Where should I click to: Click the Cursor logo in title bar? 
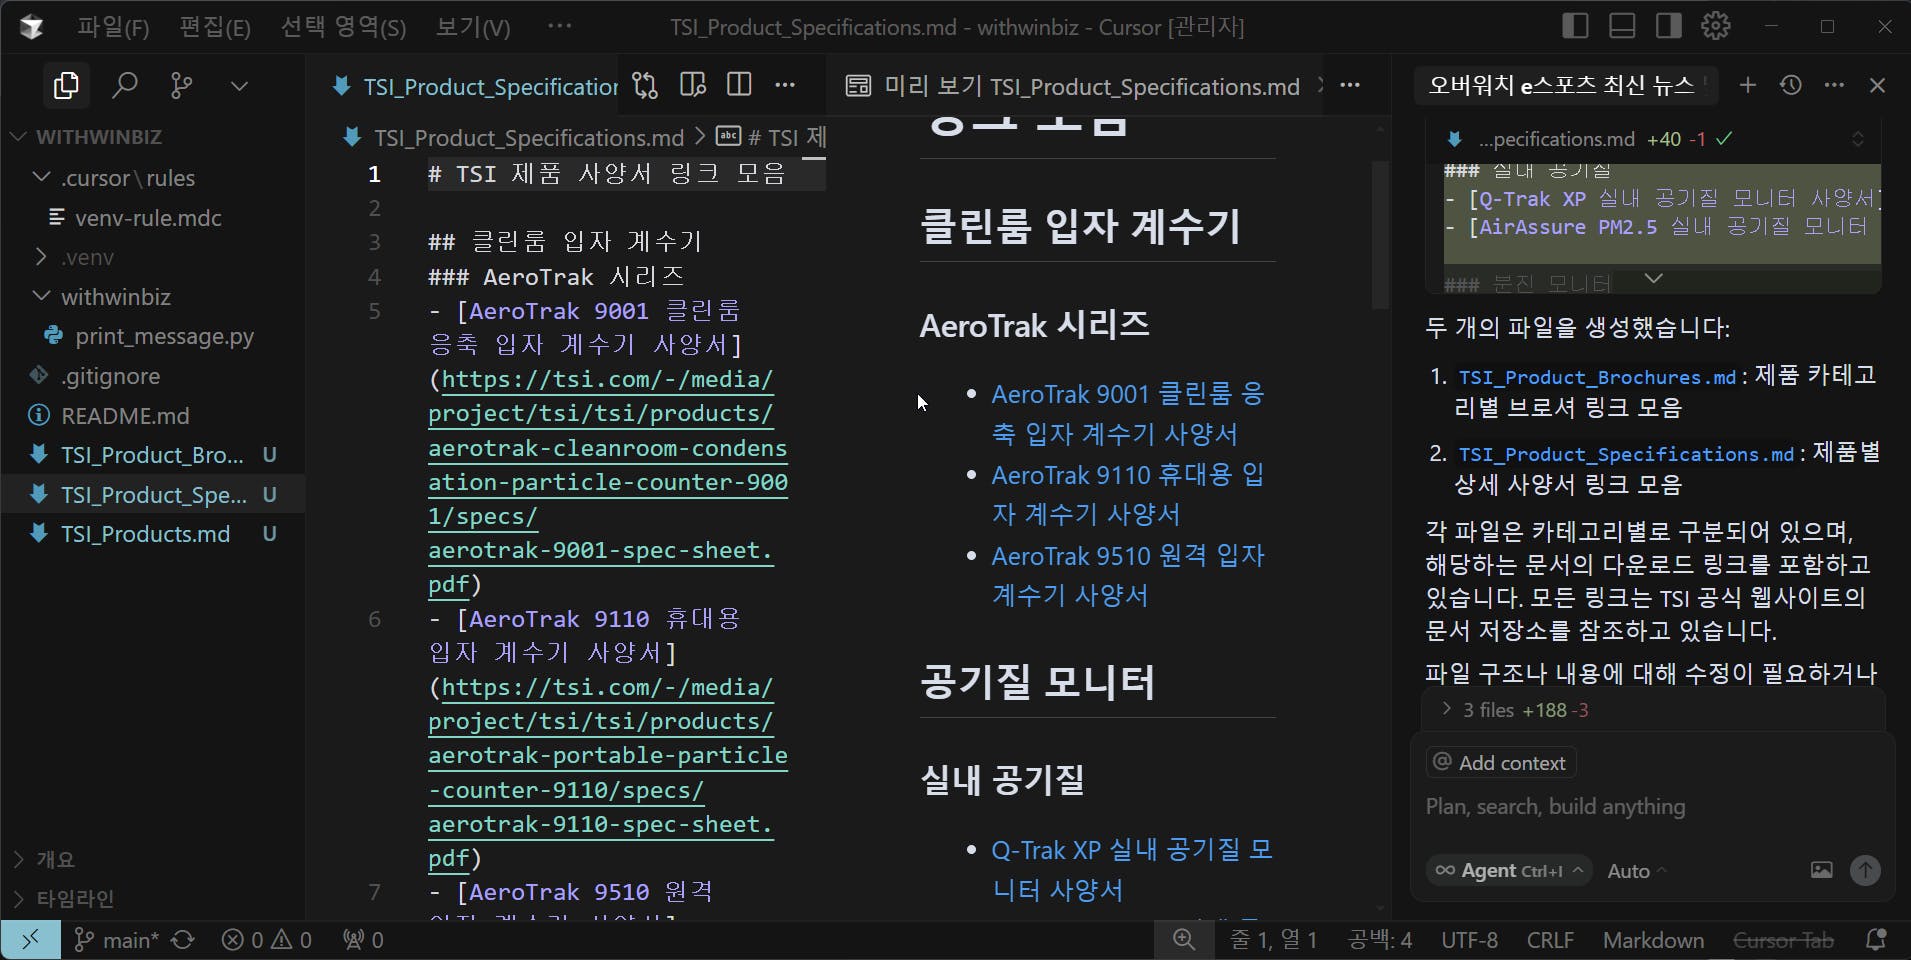coord(32,27)
